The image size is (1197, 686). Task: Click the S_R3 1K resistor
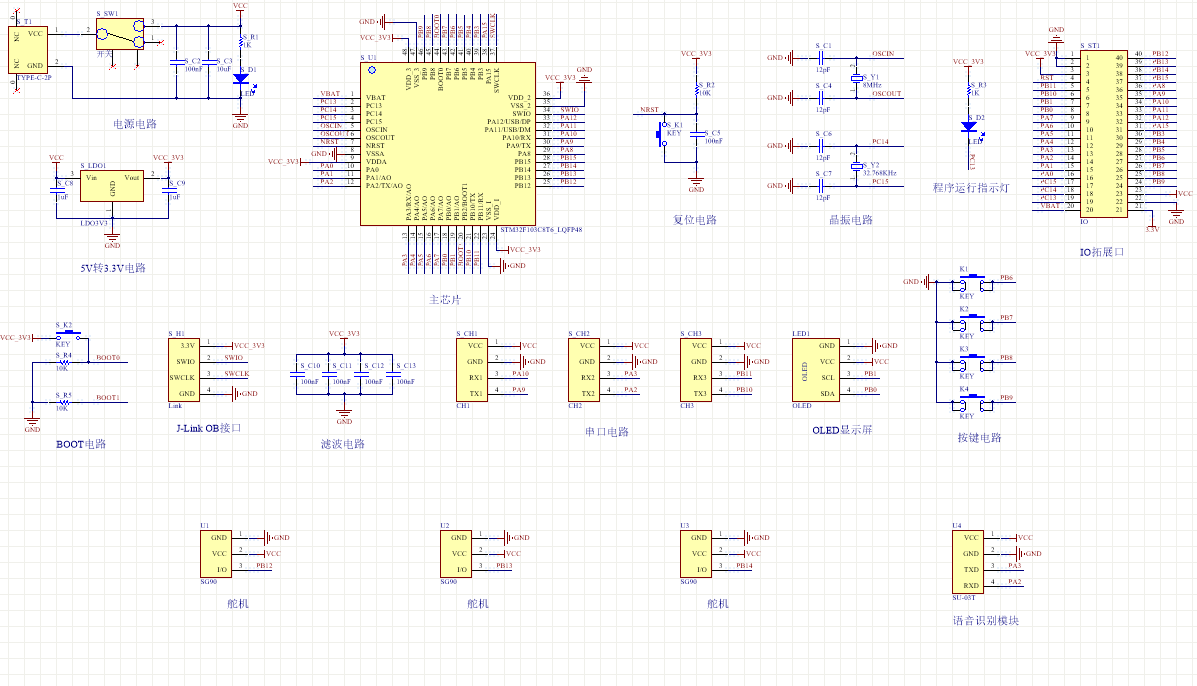pyautogui.click(x=969, y=89)
